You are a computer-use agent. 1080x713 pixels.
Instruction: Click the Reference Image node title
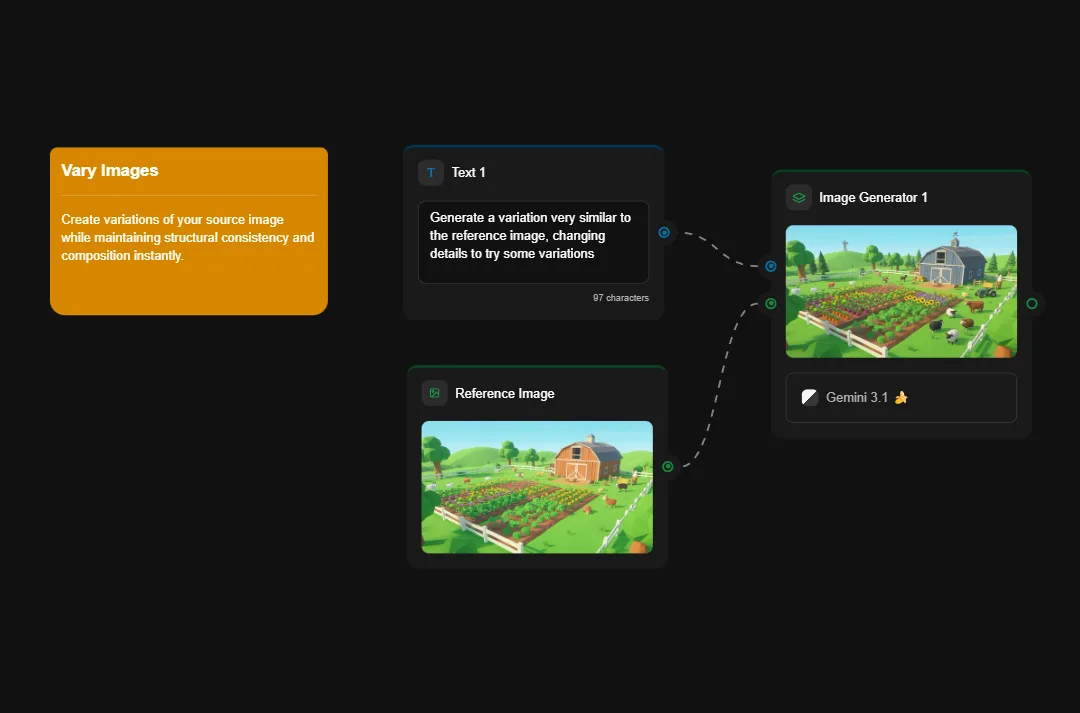pos(505,393)
